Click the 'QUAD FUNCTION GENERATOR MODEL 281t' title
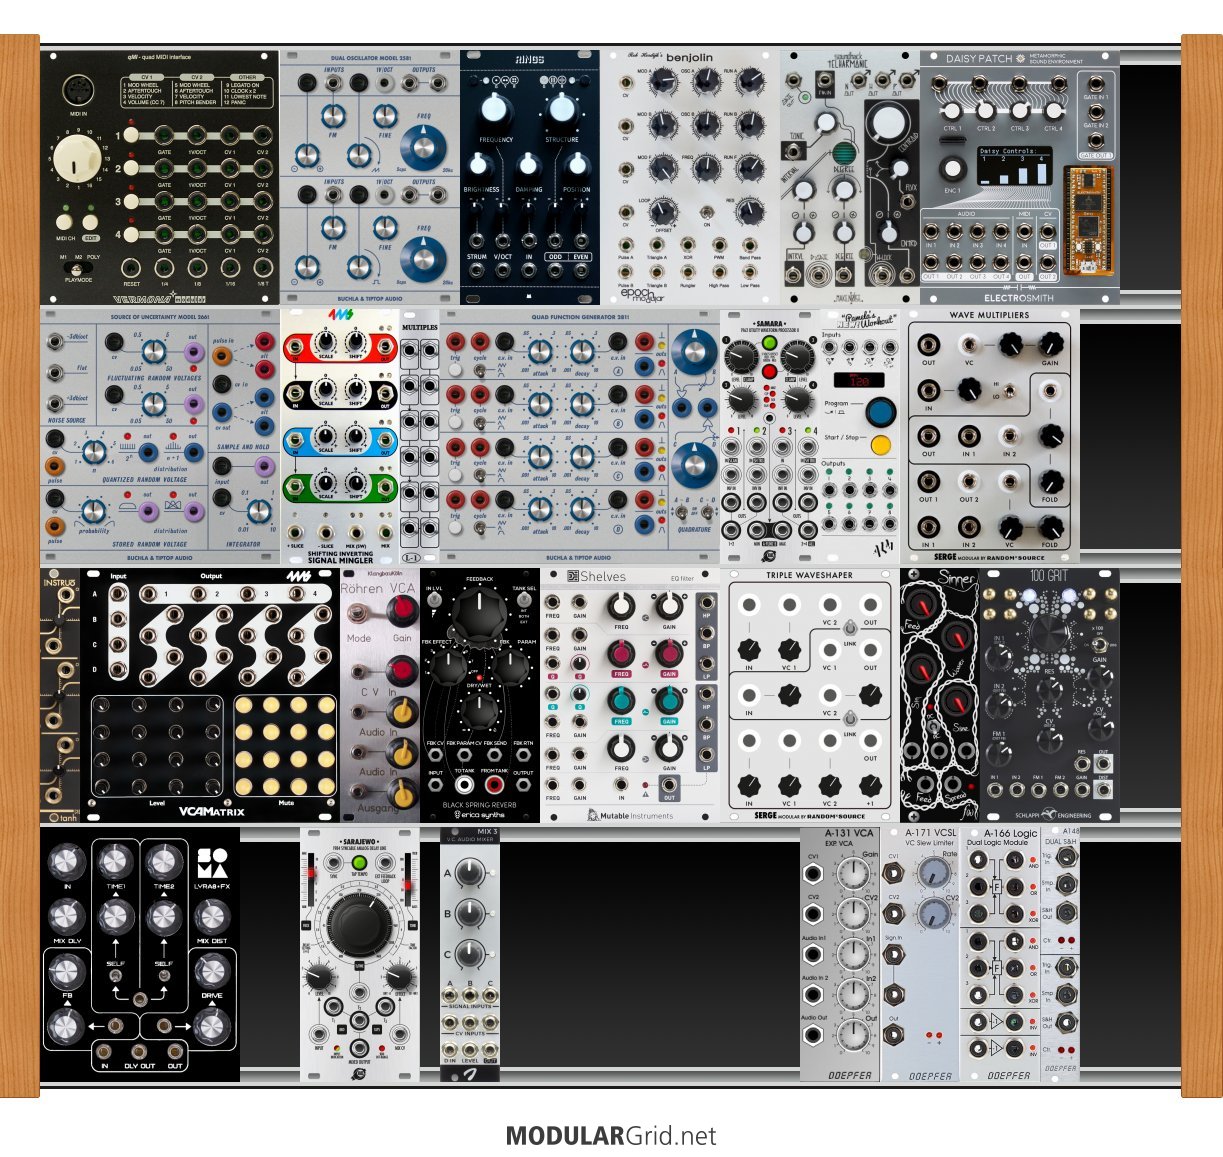Viewport: 1223px width, 1157px height. [x=580, y=316]
